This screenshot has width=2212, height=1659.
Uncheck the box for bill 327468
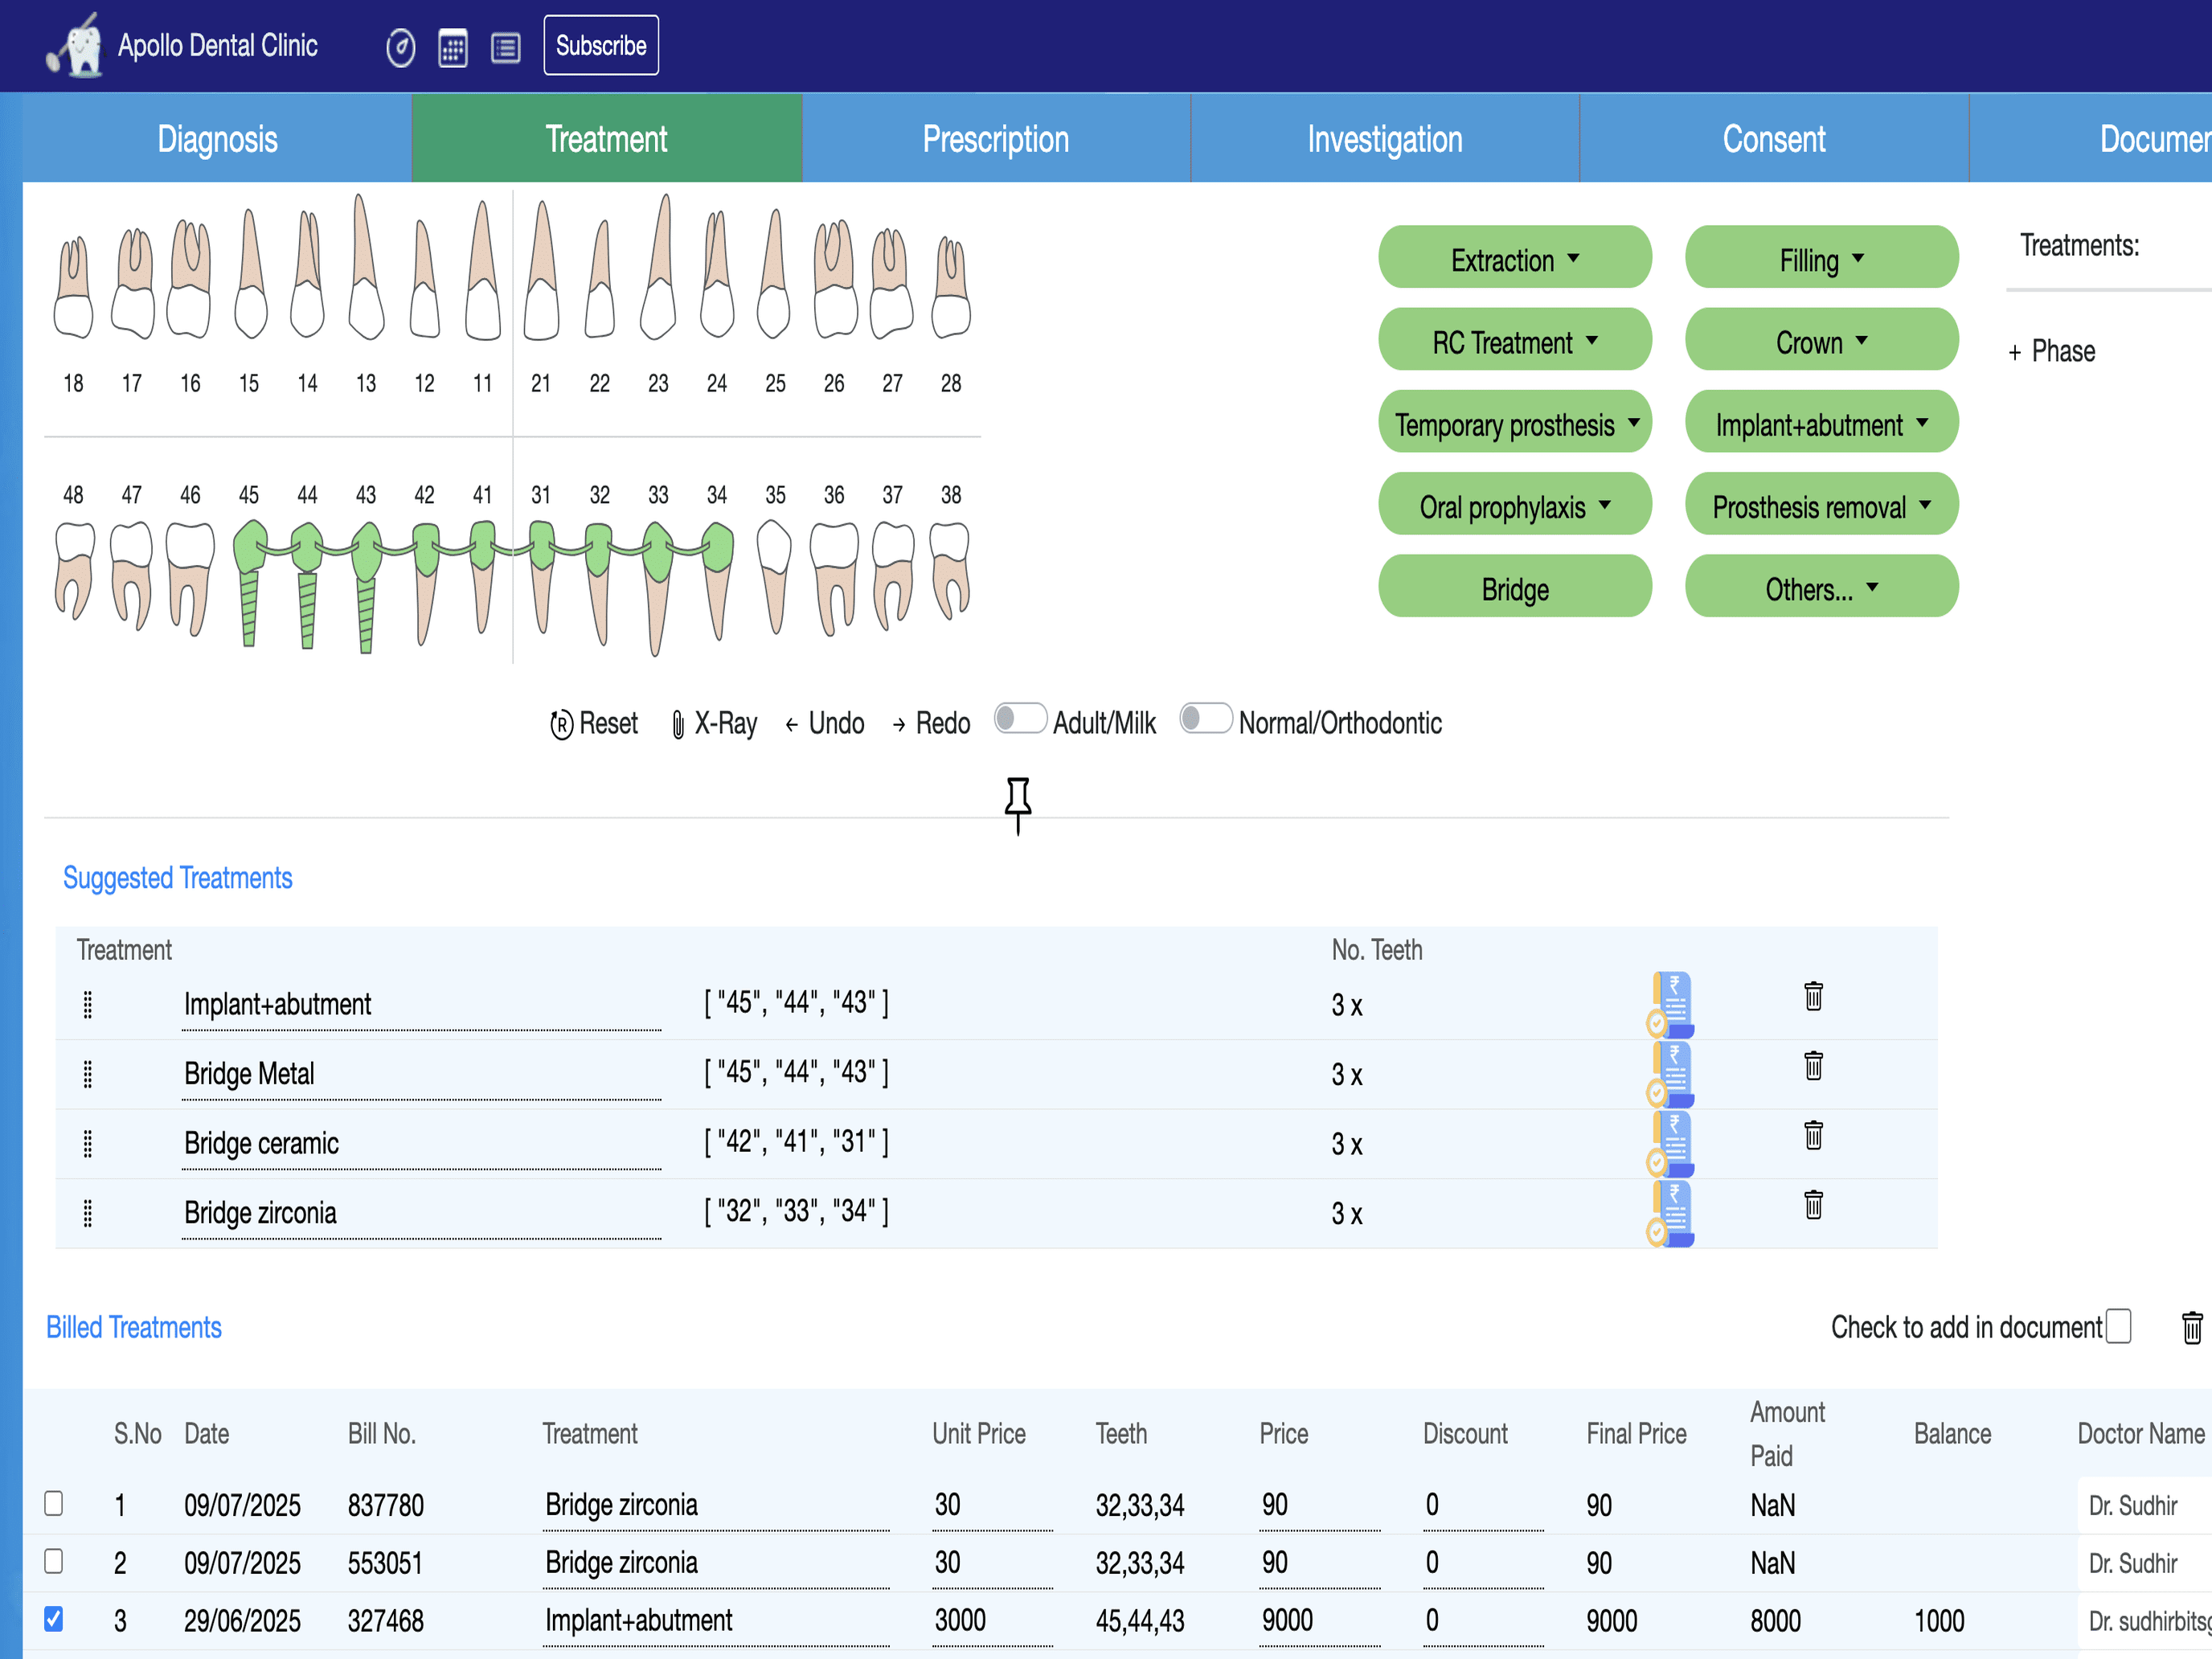[x=54, y=1620]
